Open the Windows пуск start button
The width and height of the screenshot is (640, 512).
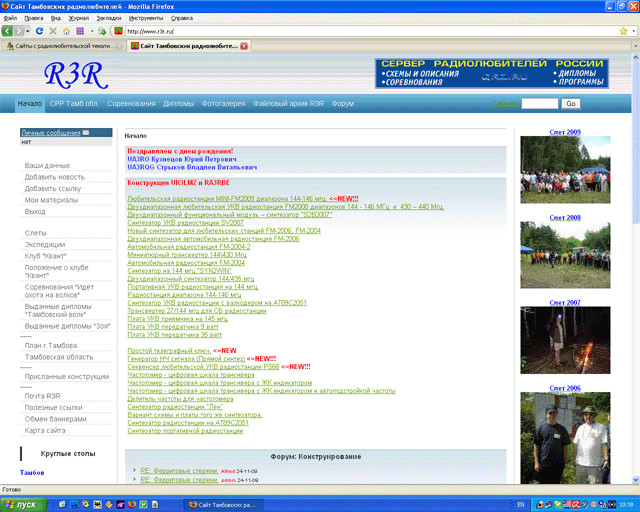pos(20,504)
